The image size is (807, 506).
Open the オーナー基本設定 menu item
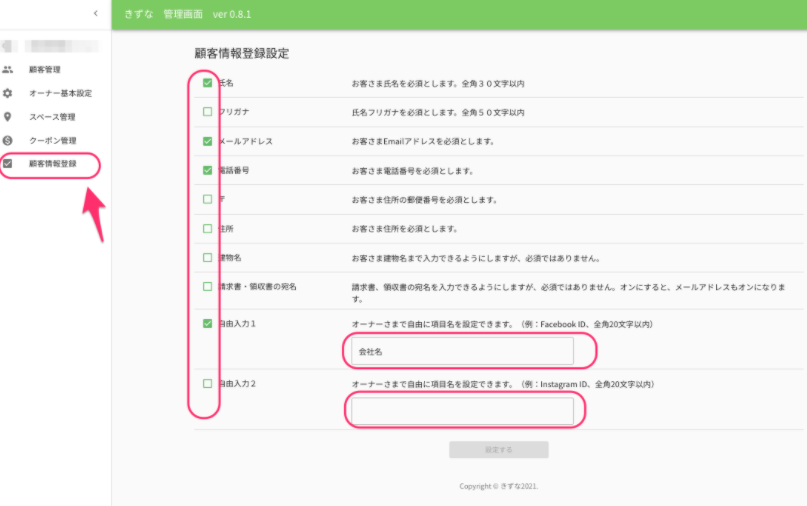(x=60, y=93)
